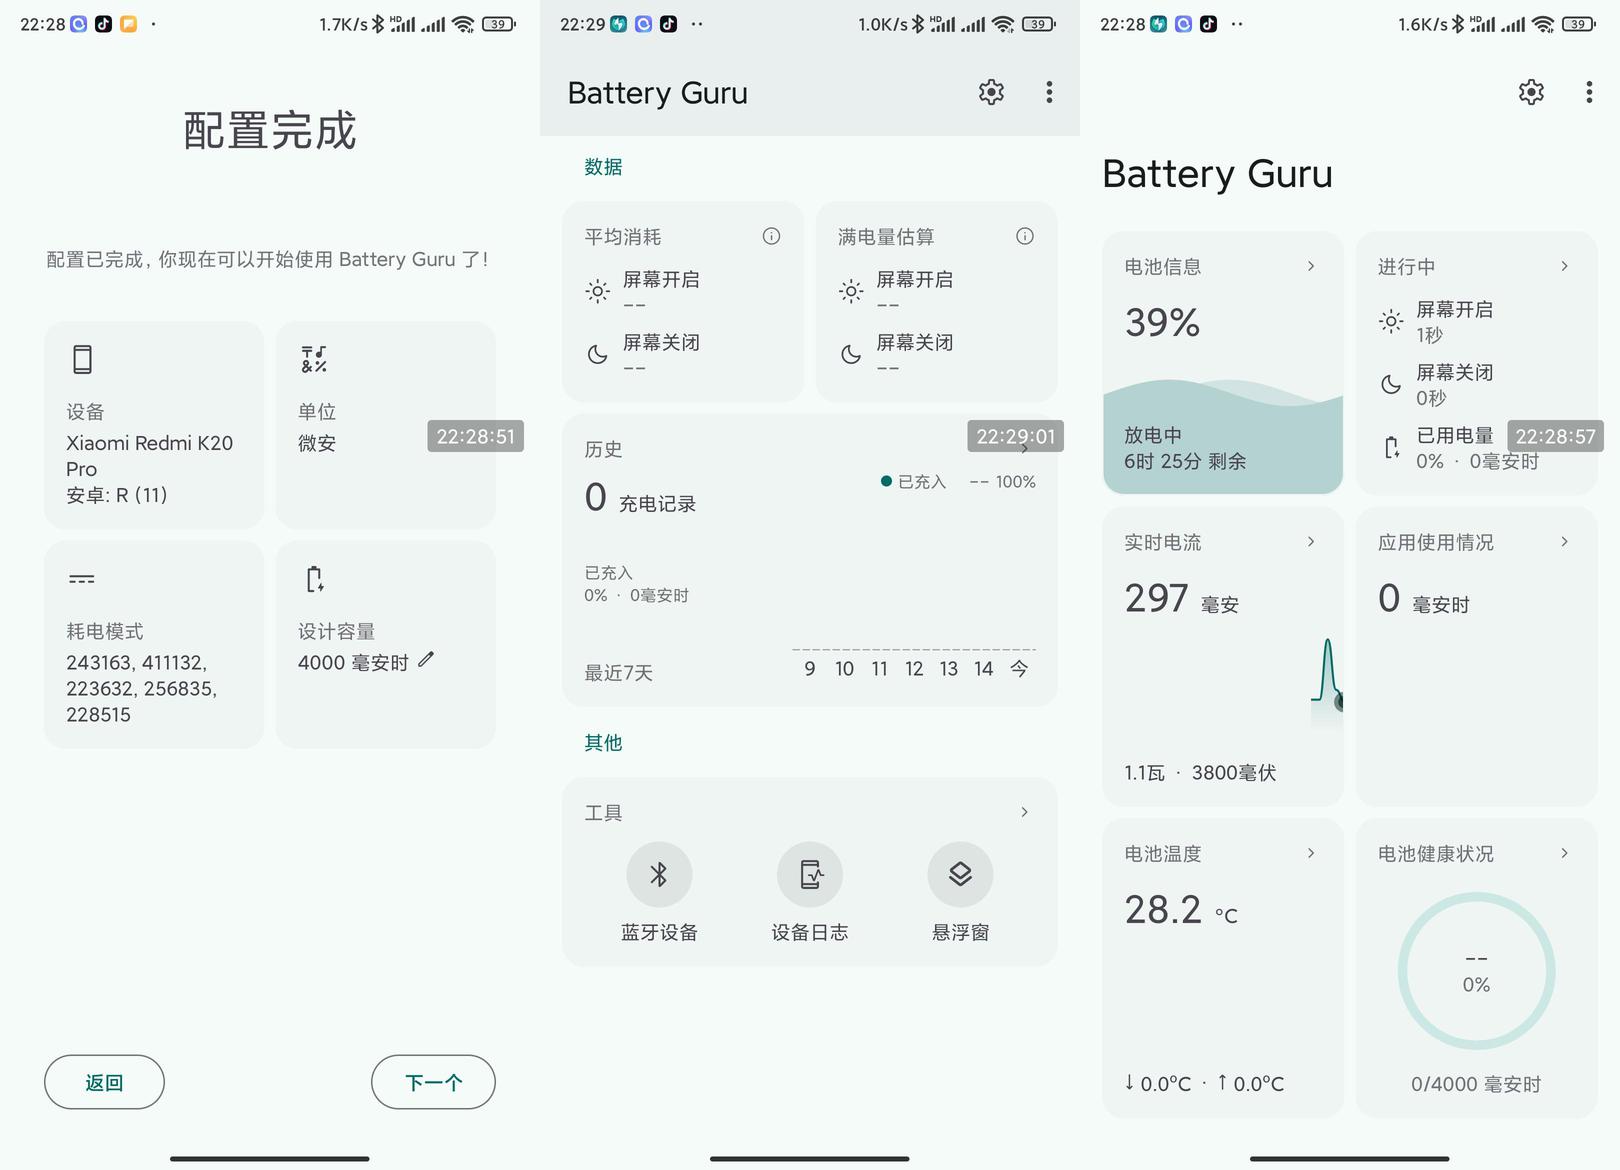1620x1170 pixels.
Task: Edit design capacity with the pencil icon
Action: [426, 660]
